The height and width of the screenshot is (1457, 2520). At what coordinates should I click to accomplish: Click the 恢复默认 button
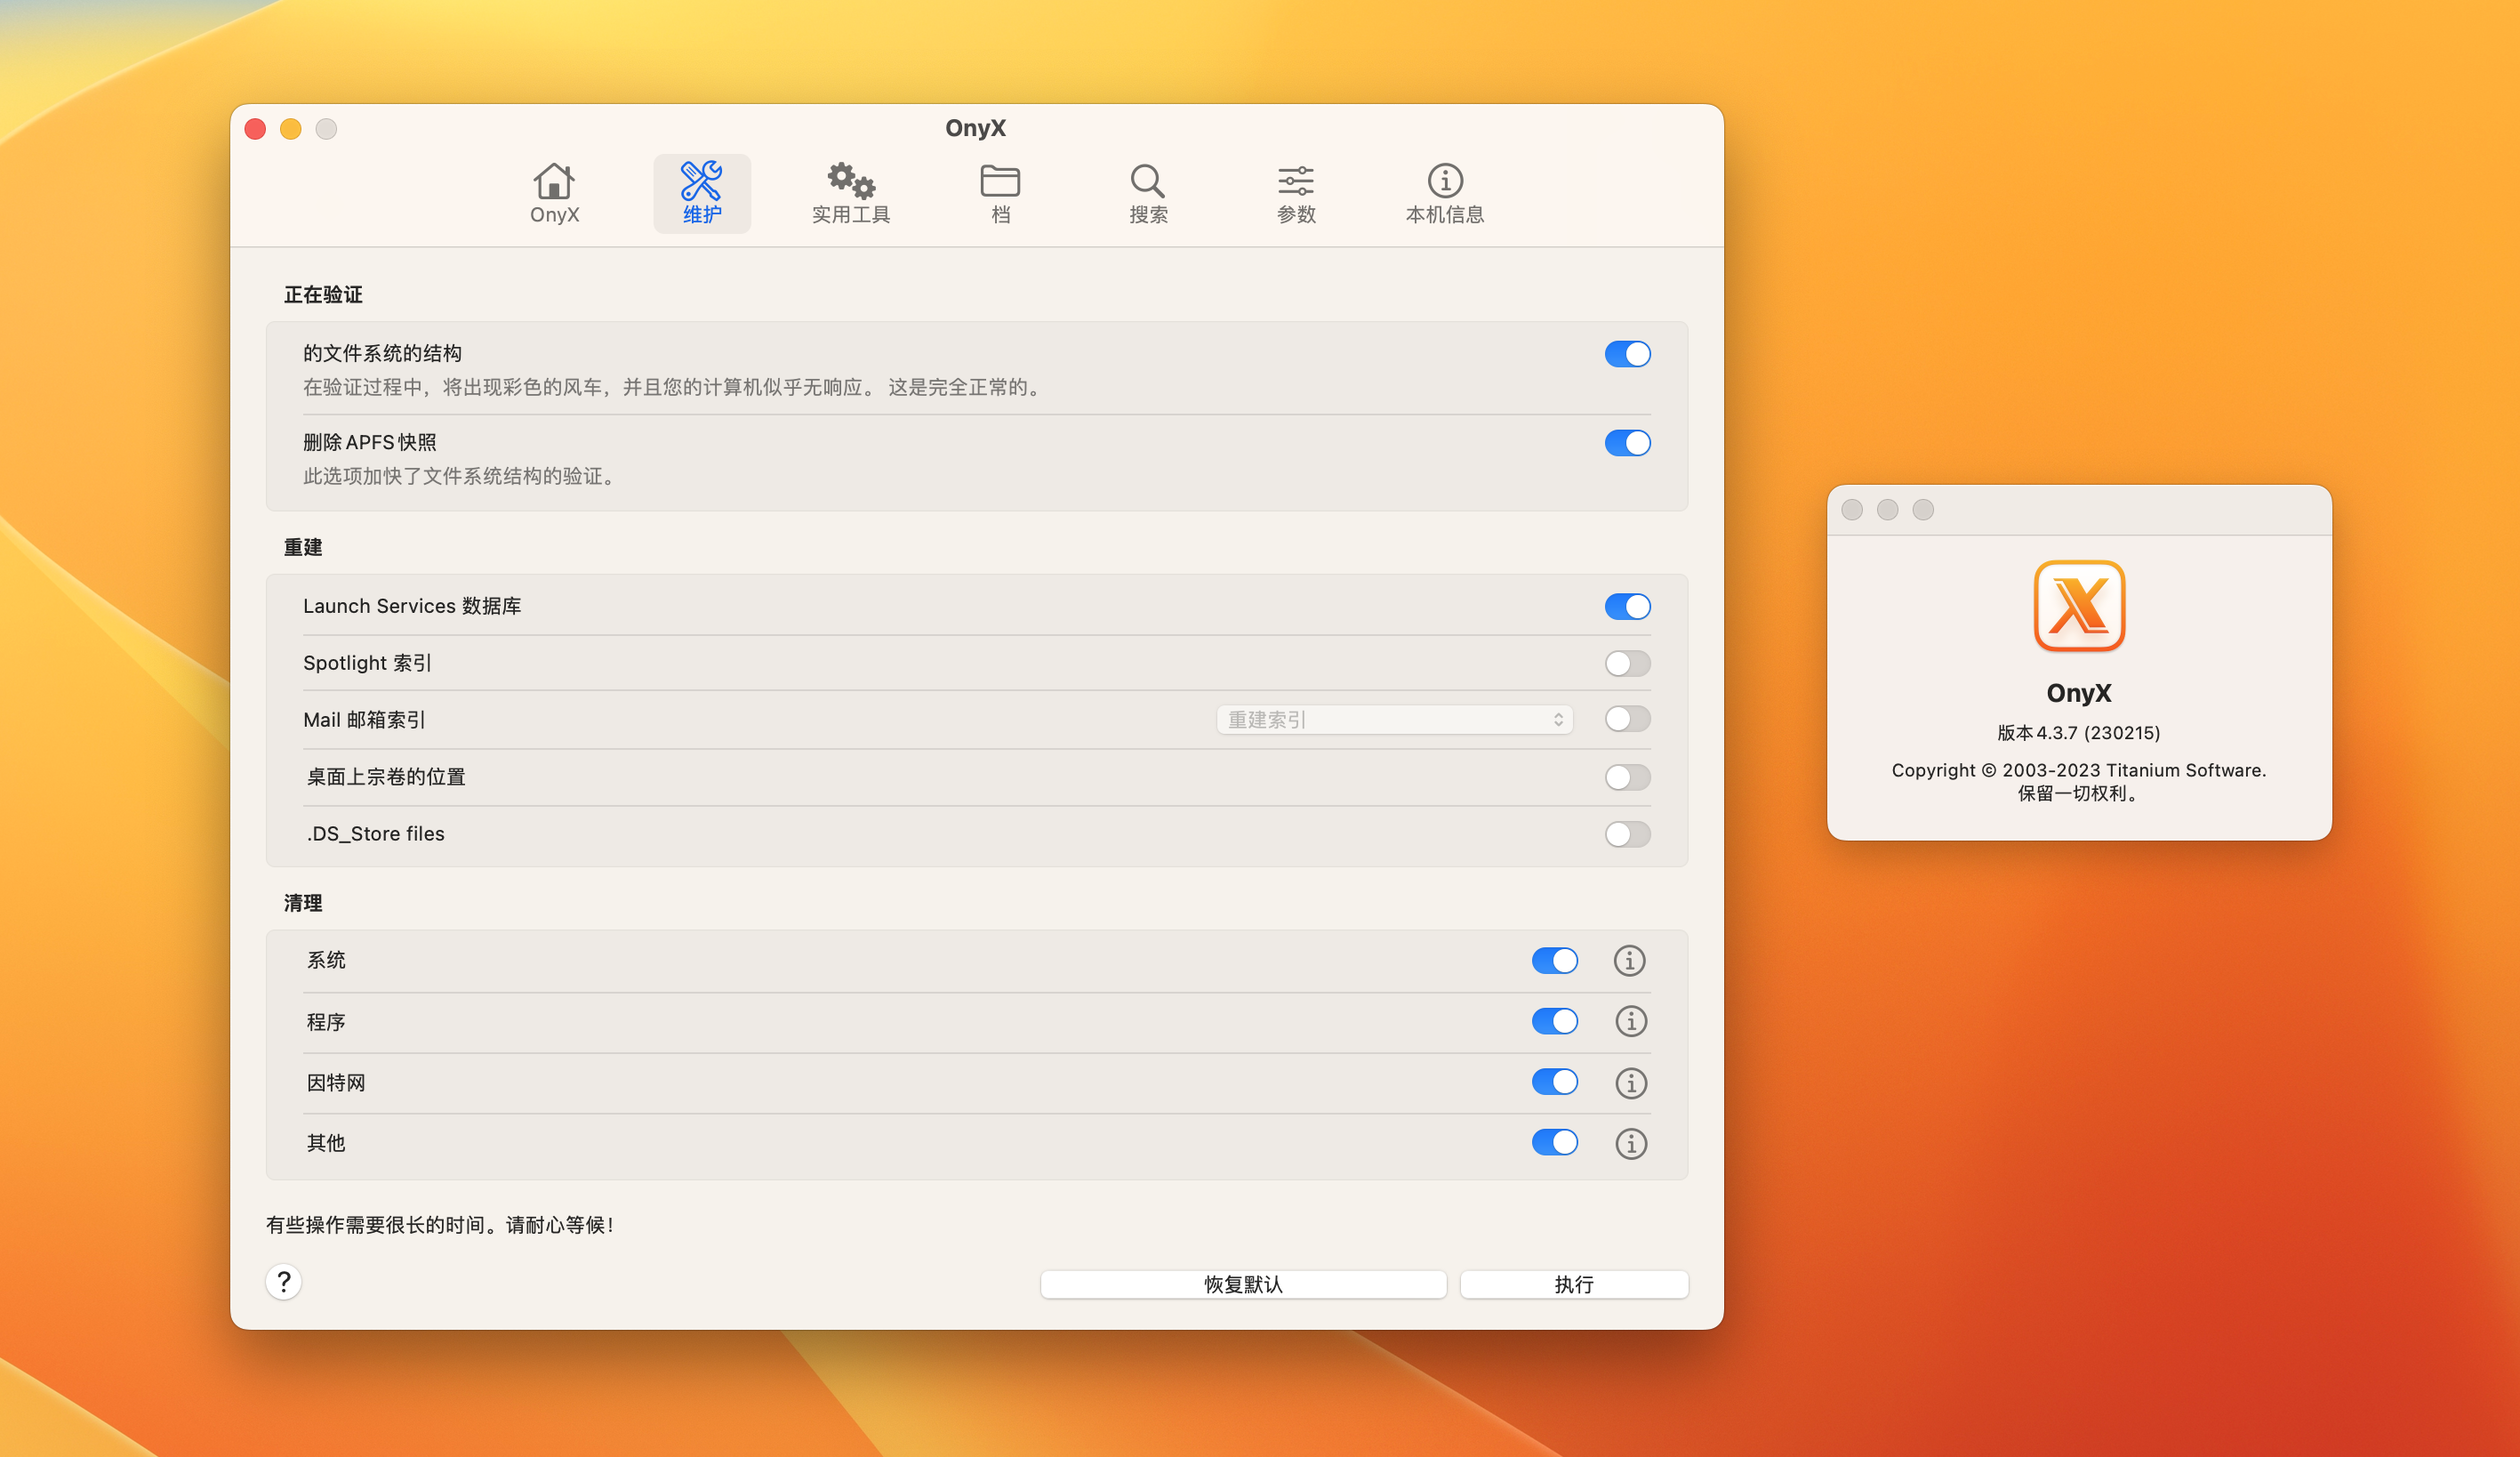[1243, 1284]
